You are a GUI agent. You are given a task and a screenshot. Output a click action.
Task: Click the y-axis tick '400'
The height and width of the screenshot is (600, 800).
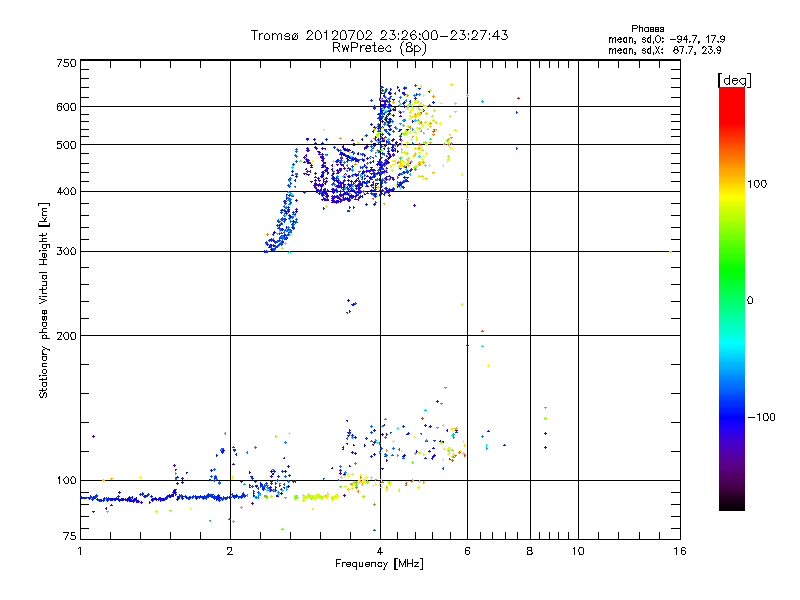click(66, 192)
